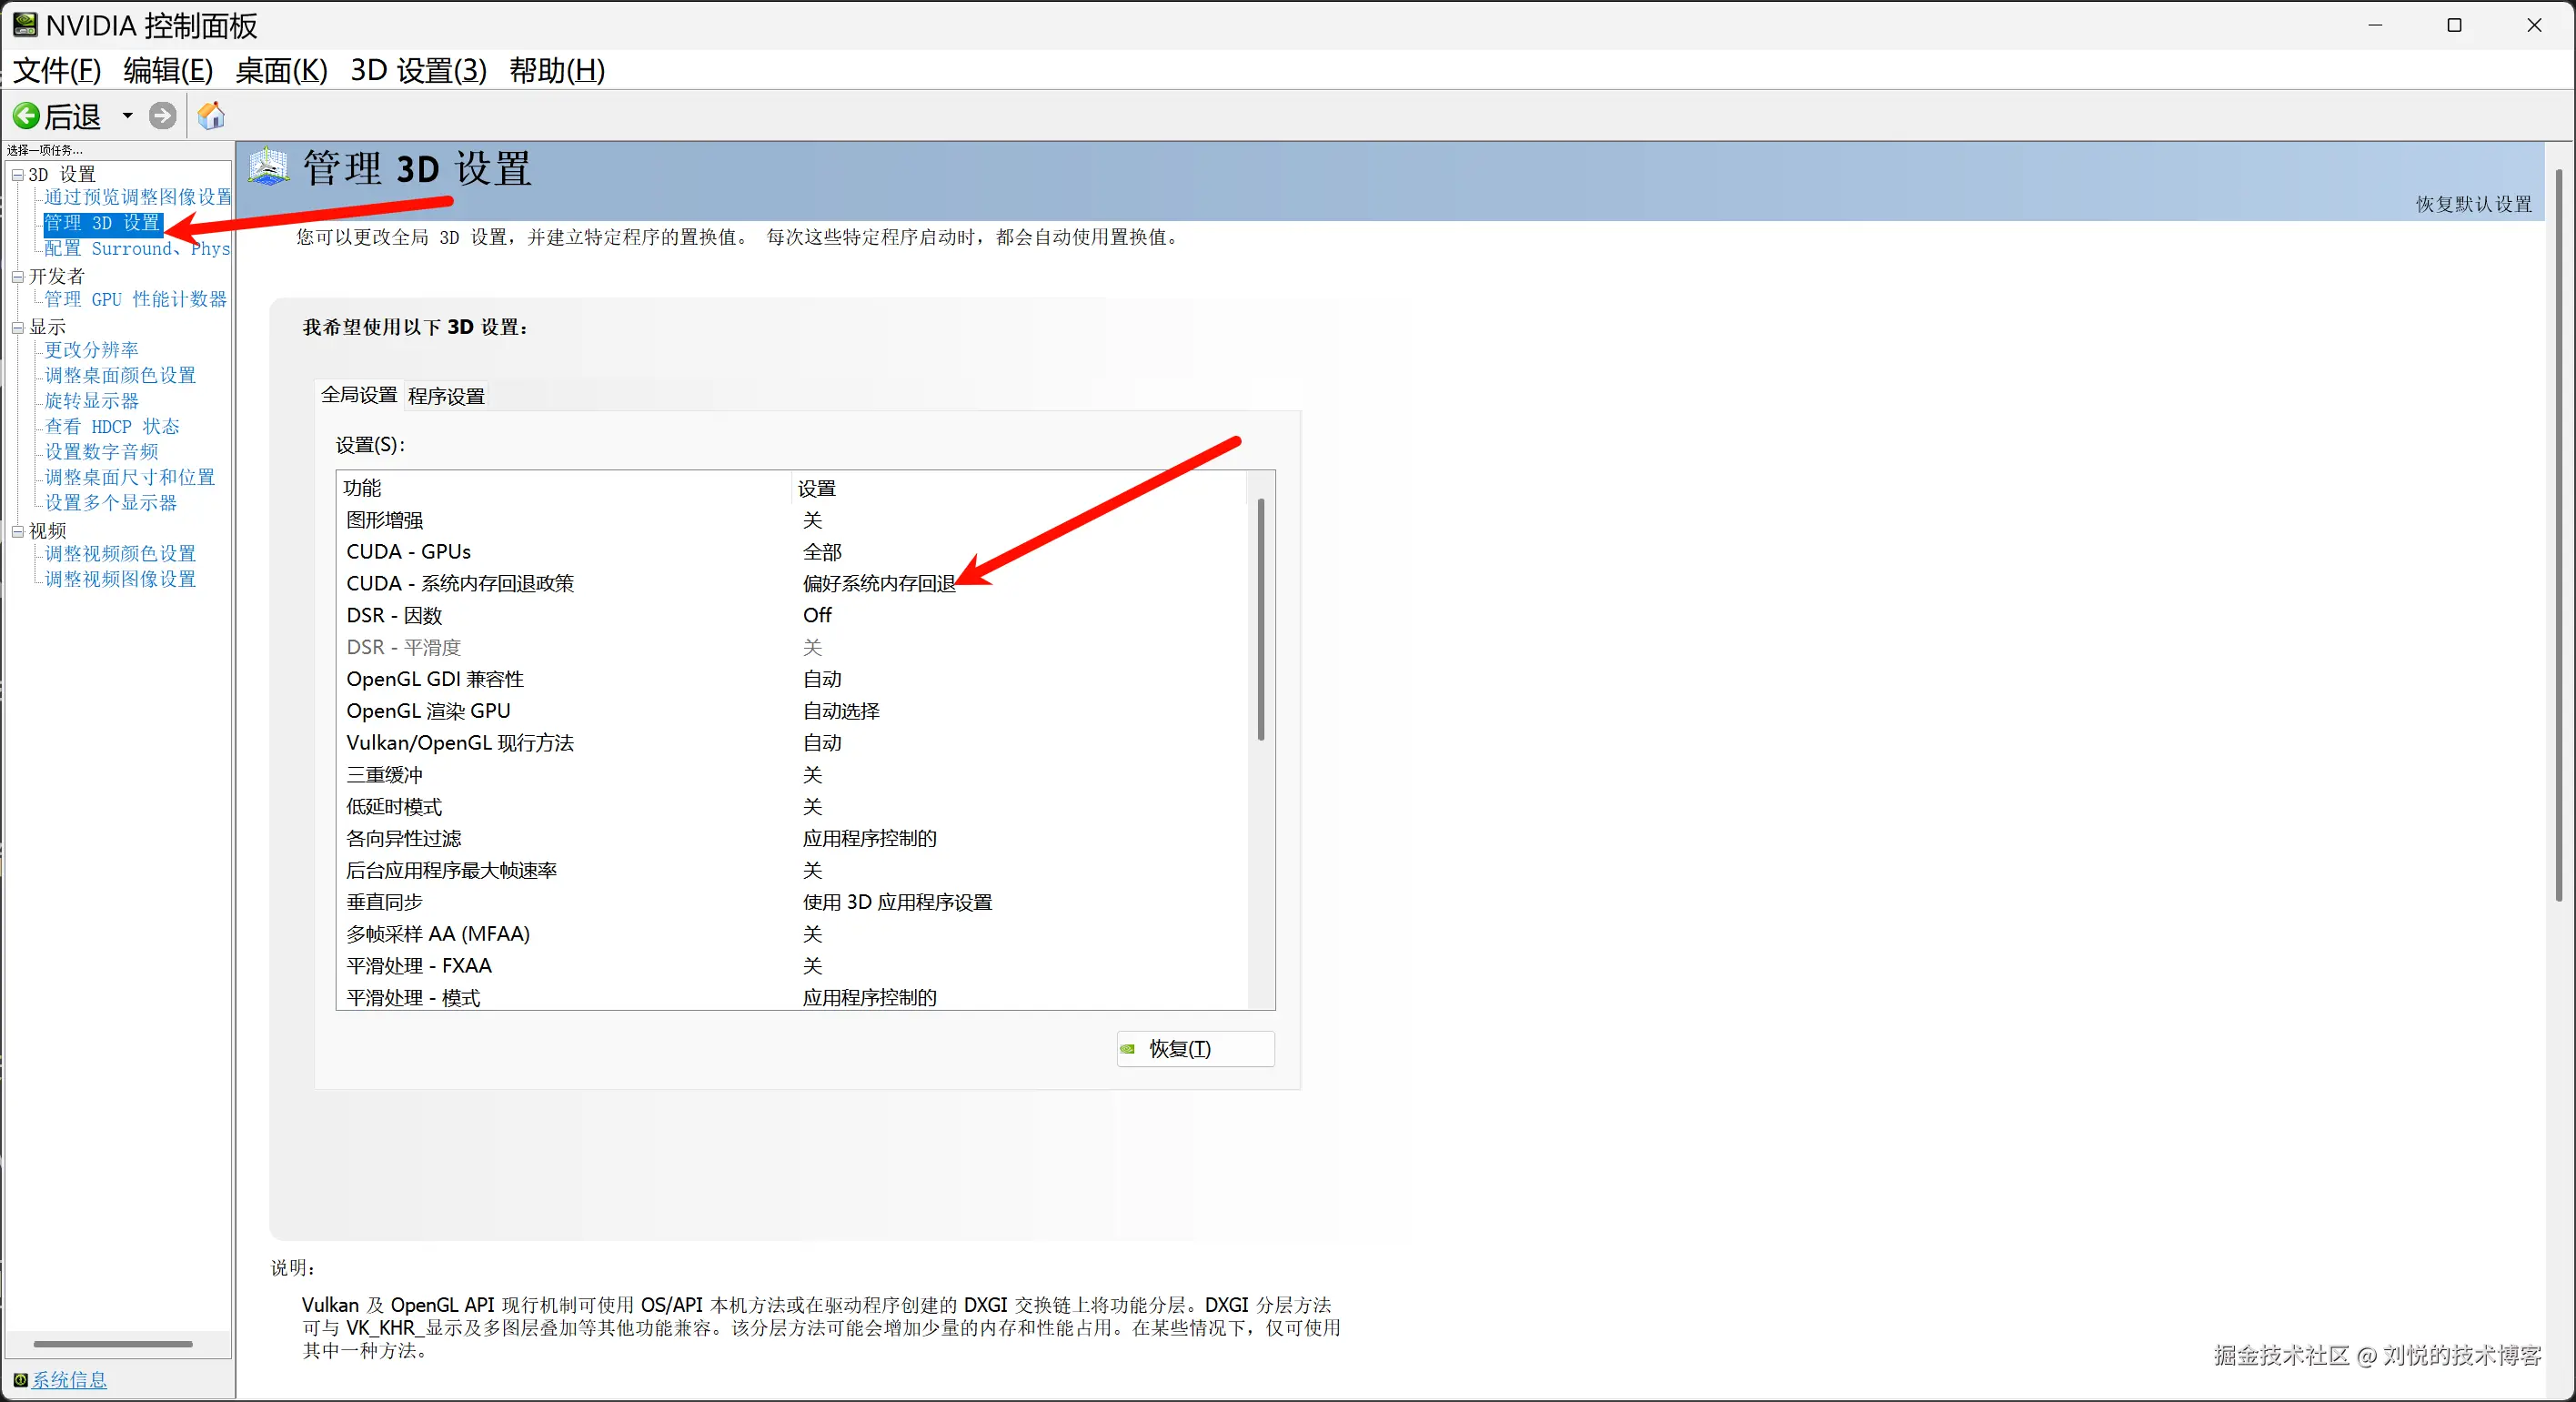Click the sidebar horizontal scrollbar
This screenshot has height=1402, width=2576.
pos(112,1344)
